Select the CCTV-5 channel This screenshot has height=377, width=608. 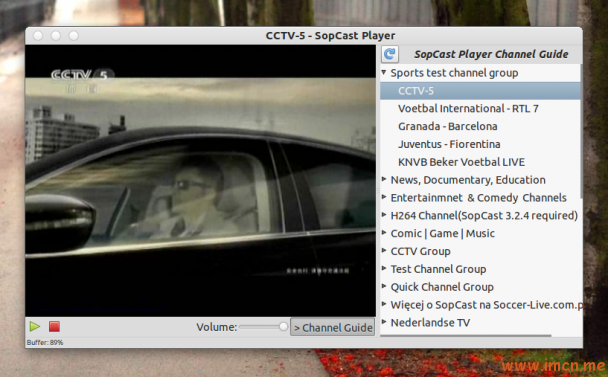(480, 91)
